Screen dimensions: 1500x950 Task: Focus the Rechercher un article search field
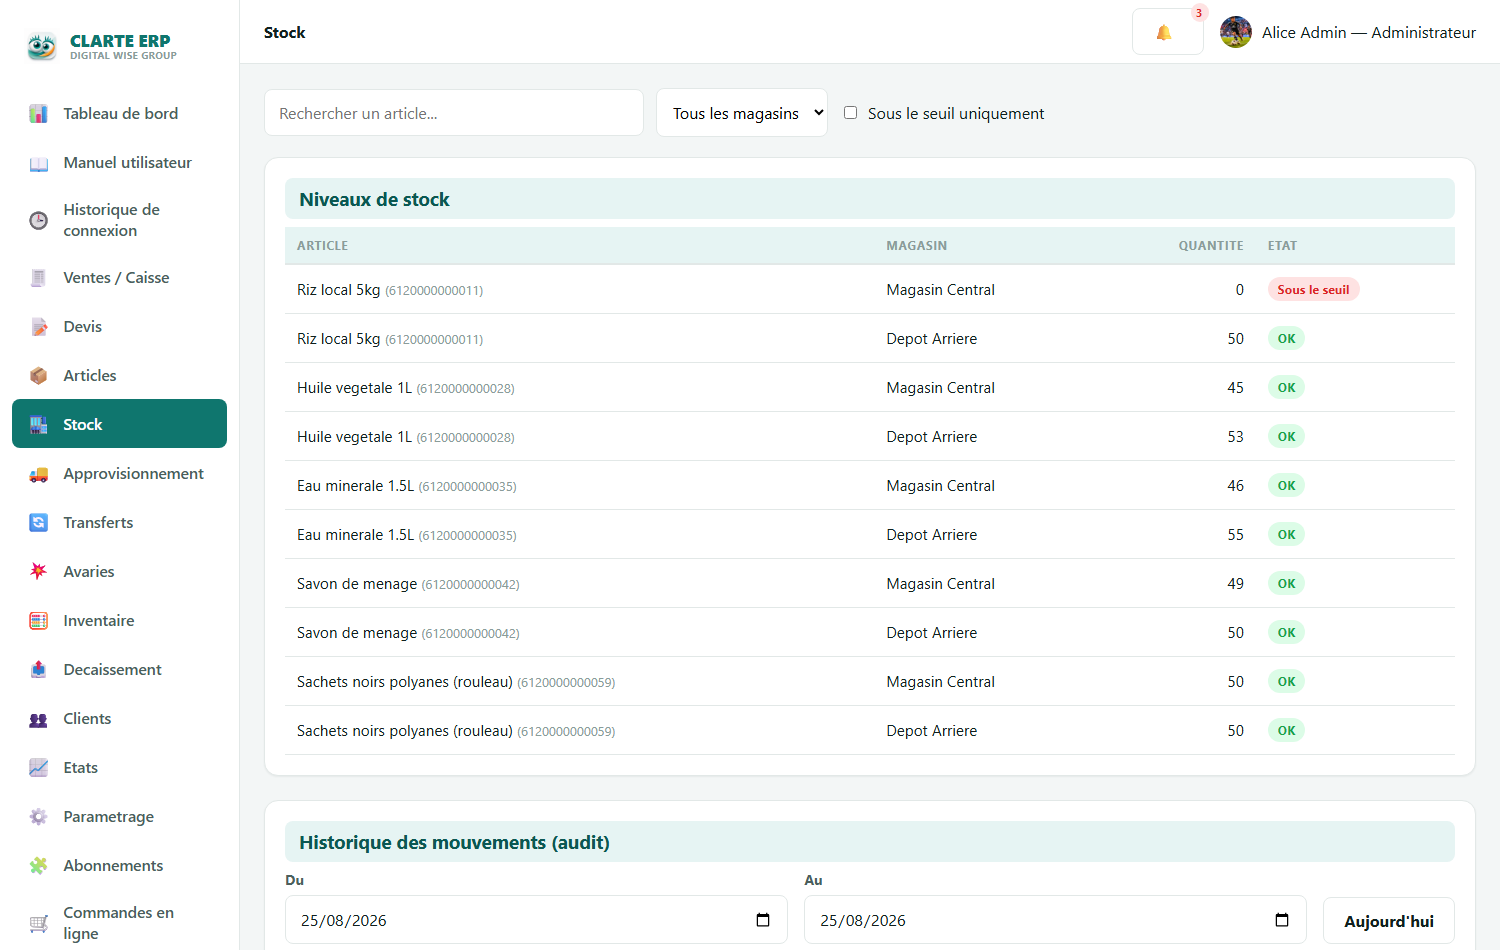pyautogui.click(x=454, y=113)
